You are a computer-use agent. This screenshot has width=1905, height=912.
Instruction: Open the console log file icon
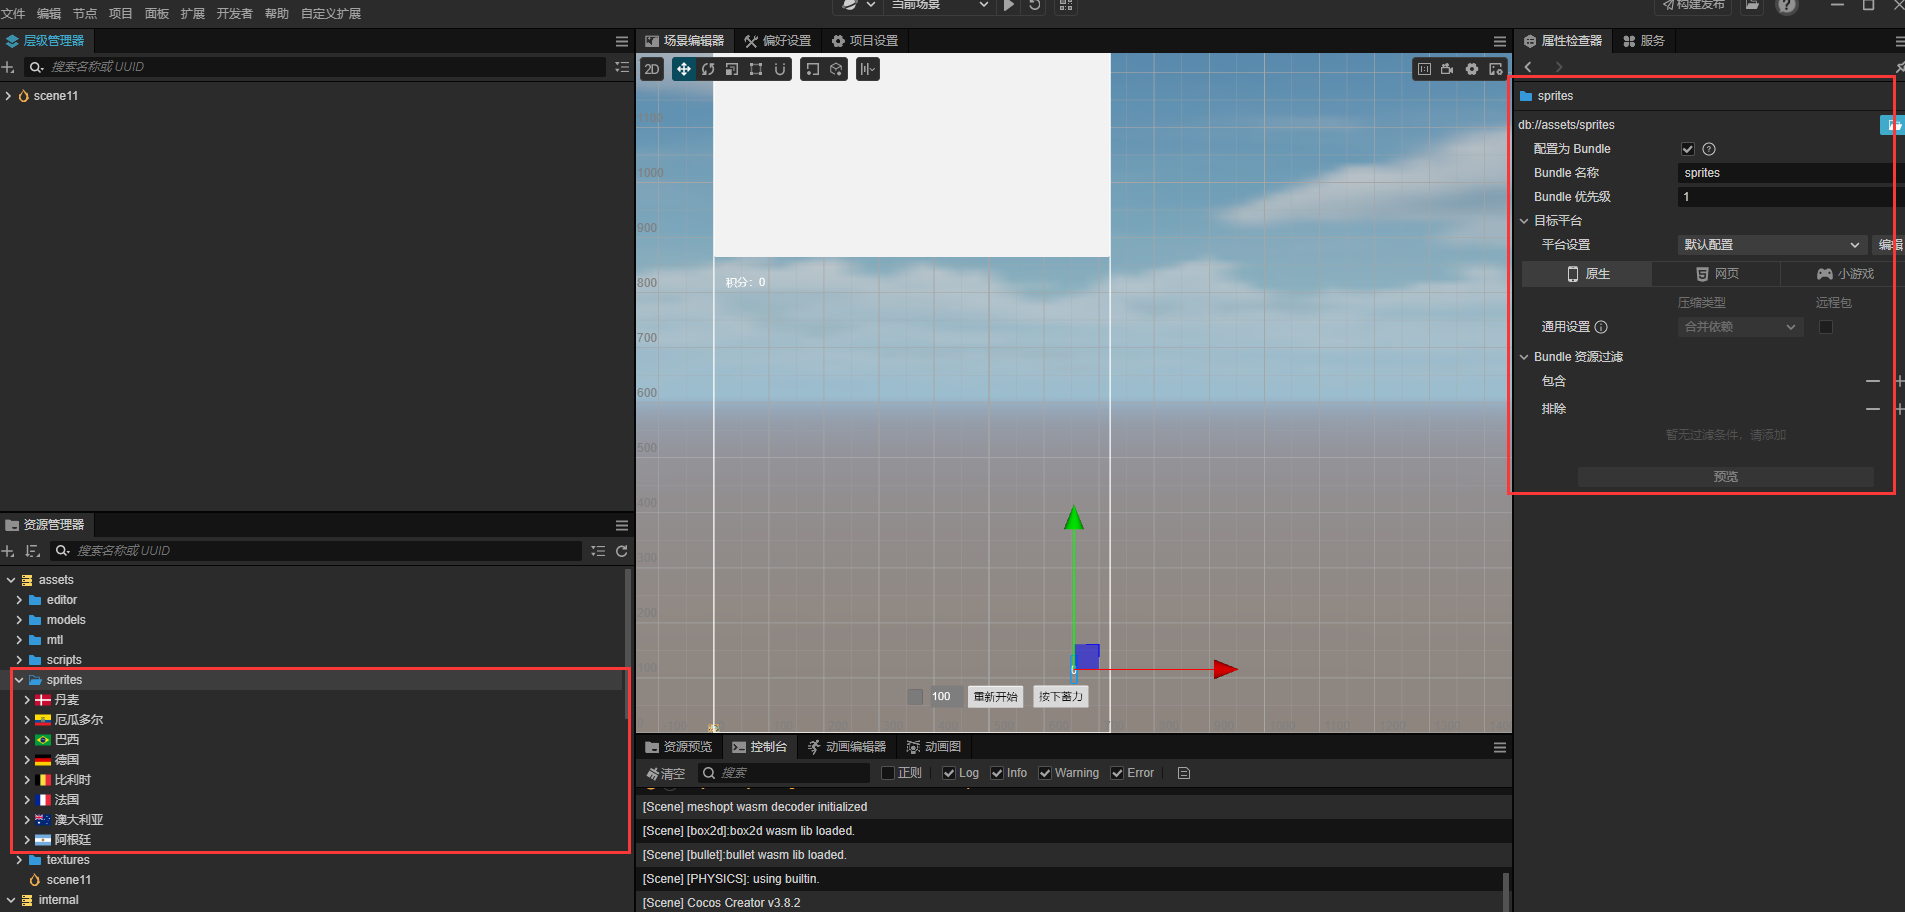click(x=1184, y=773)
